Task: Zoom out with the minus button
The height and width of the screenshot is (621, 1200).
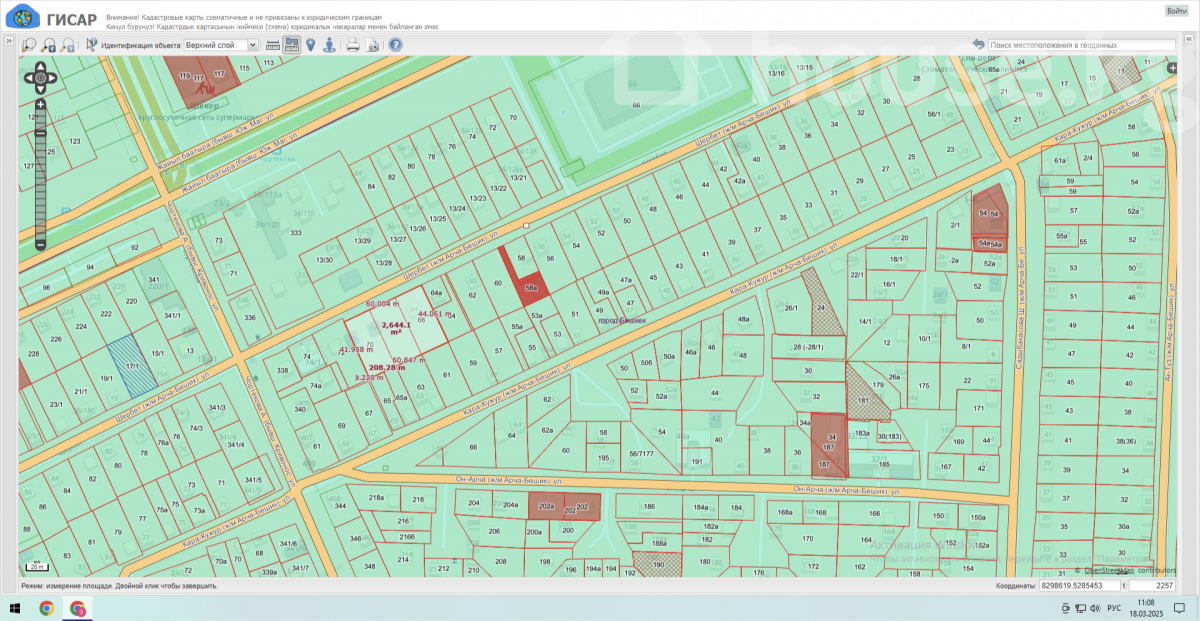Action: tap(40, 244)
